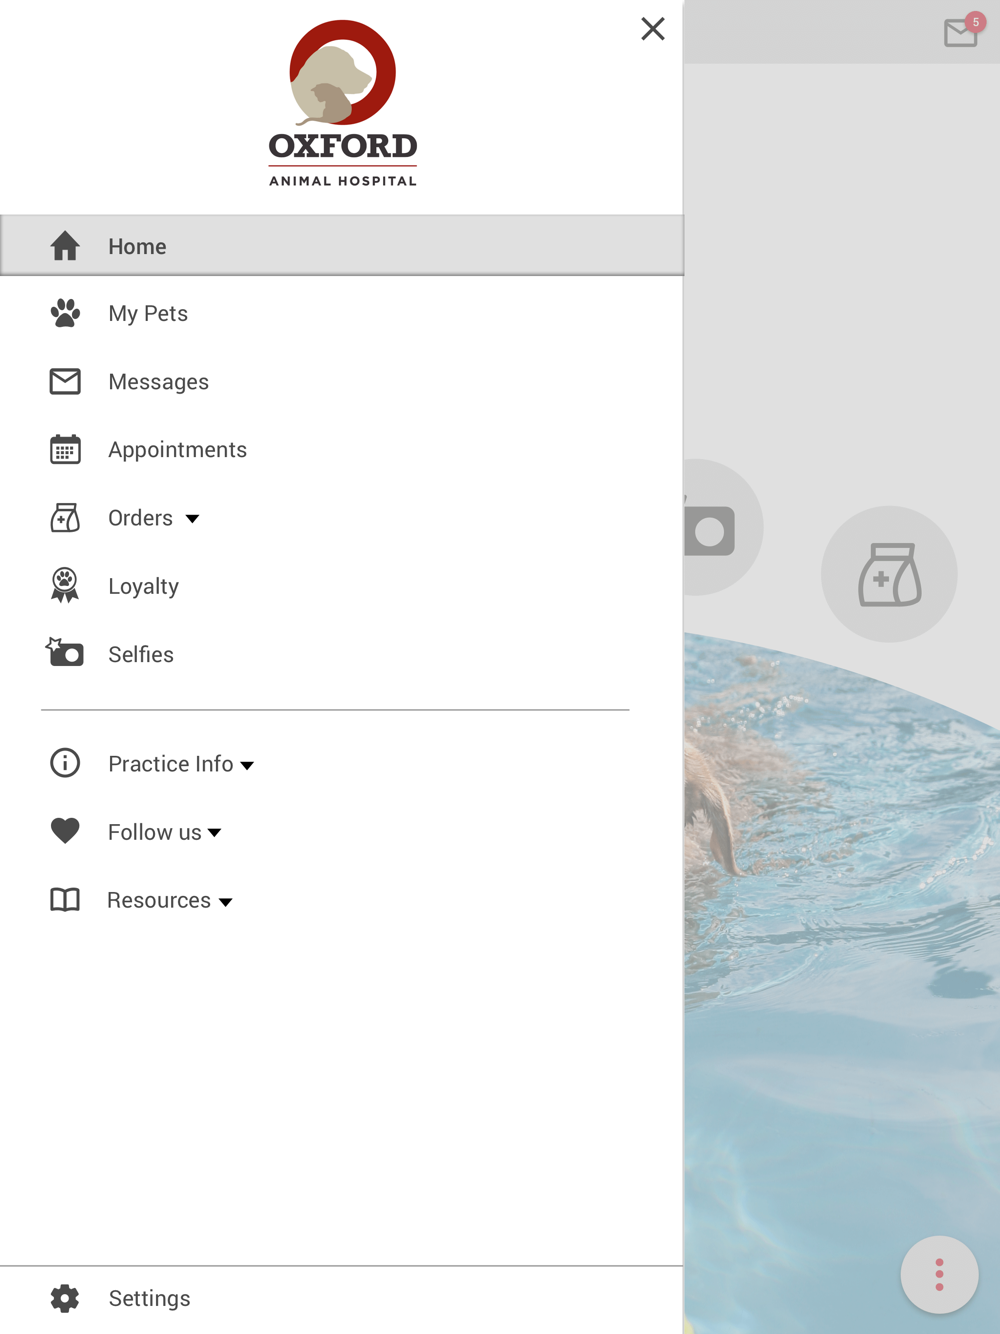Screen dimensions: 1000x1334
Task: Open the three-dot floating action button
Action: [939, 1275]
